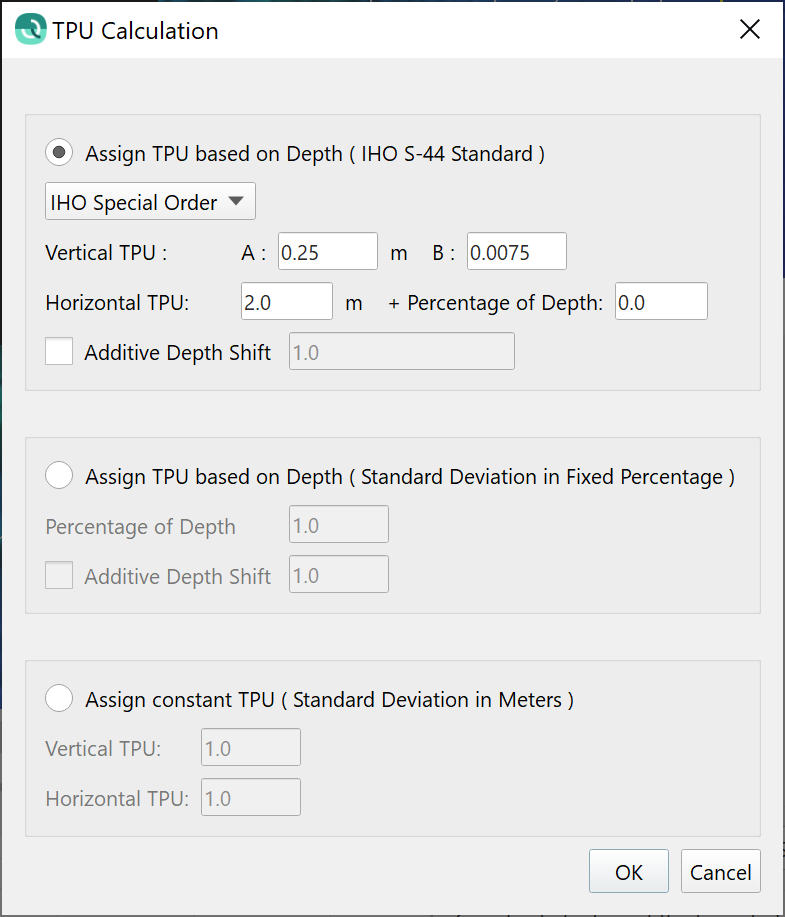Image resolution: width=785 pixels, height=917 pixels.
Task: Click the Vertical TPU A value field
Action: click(327, 253)
